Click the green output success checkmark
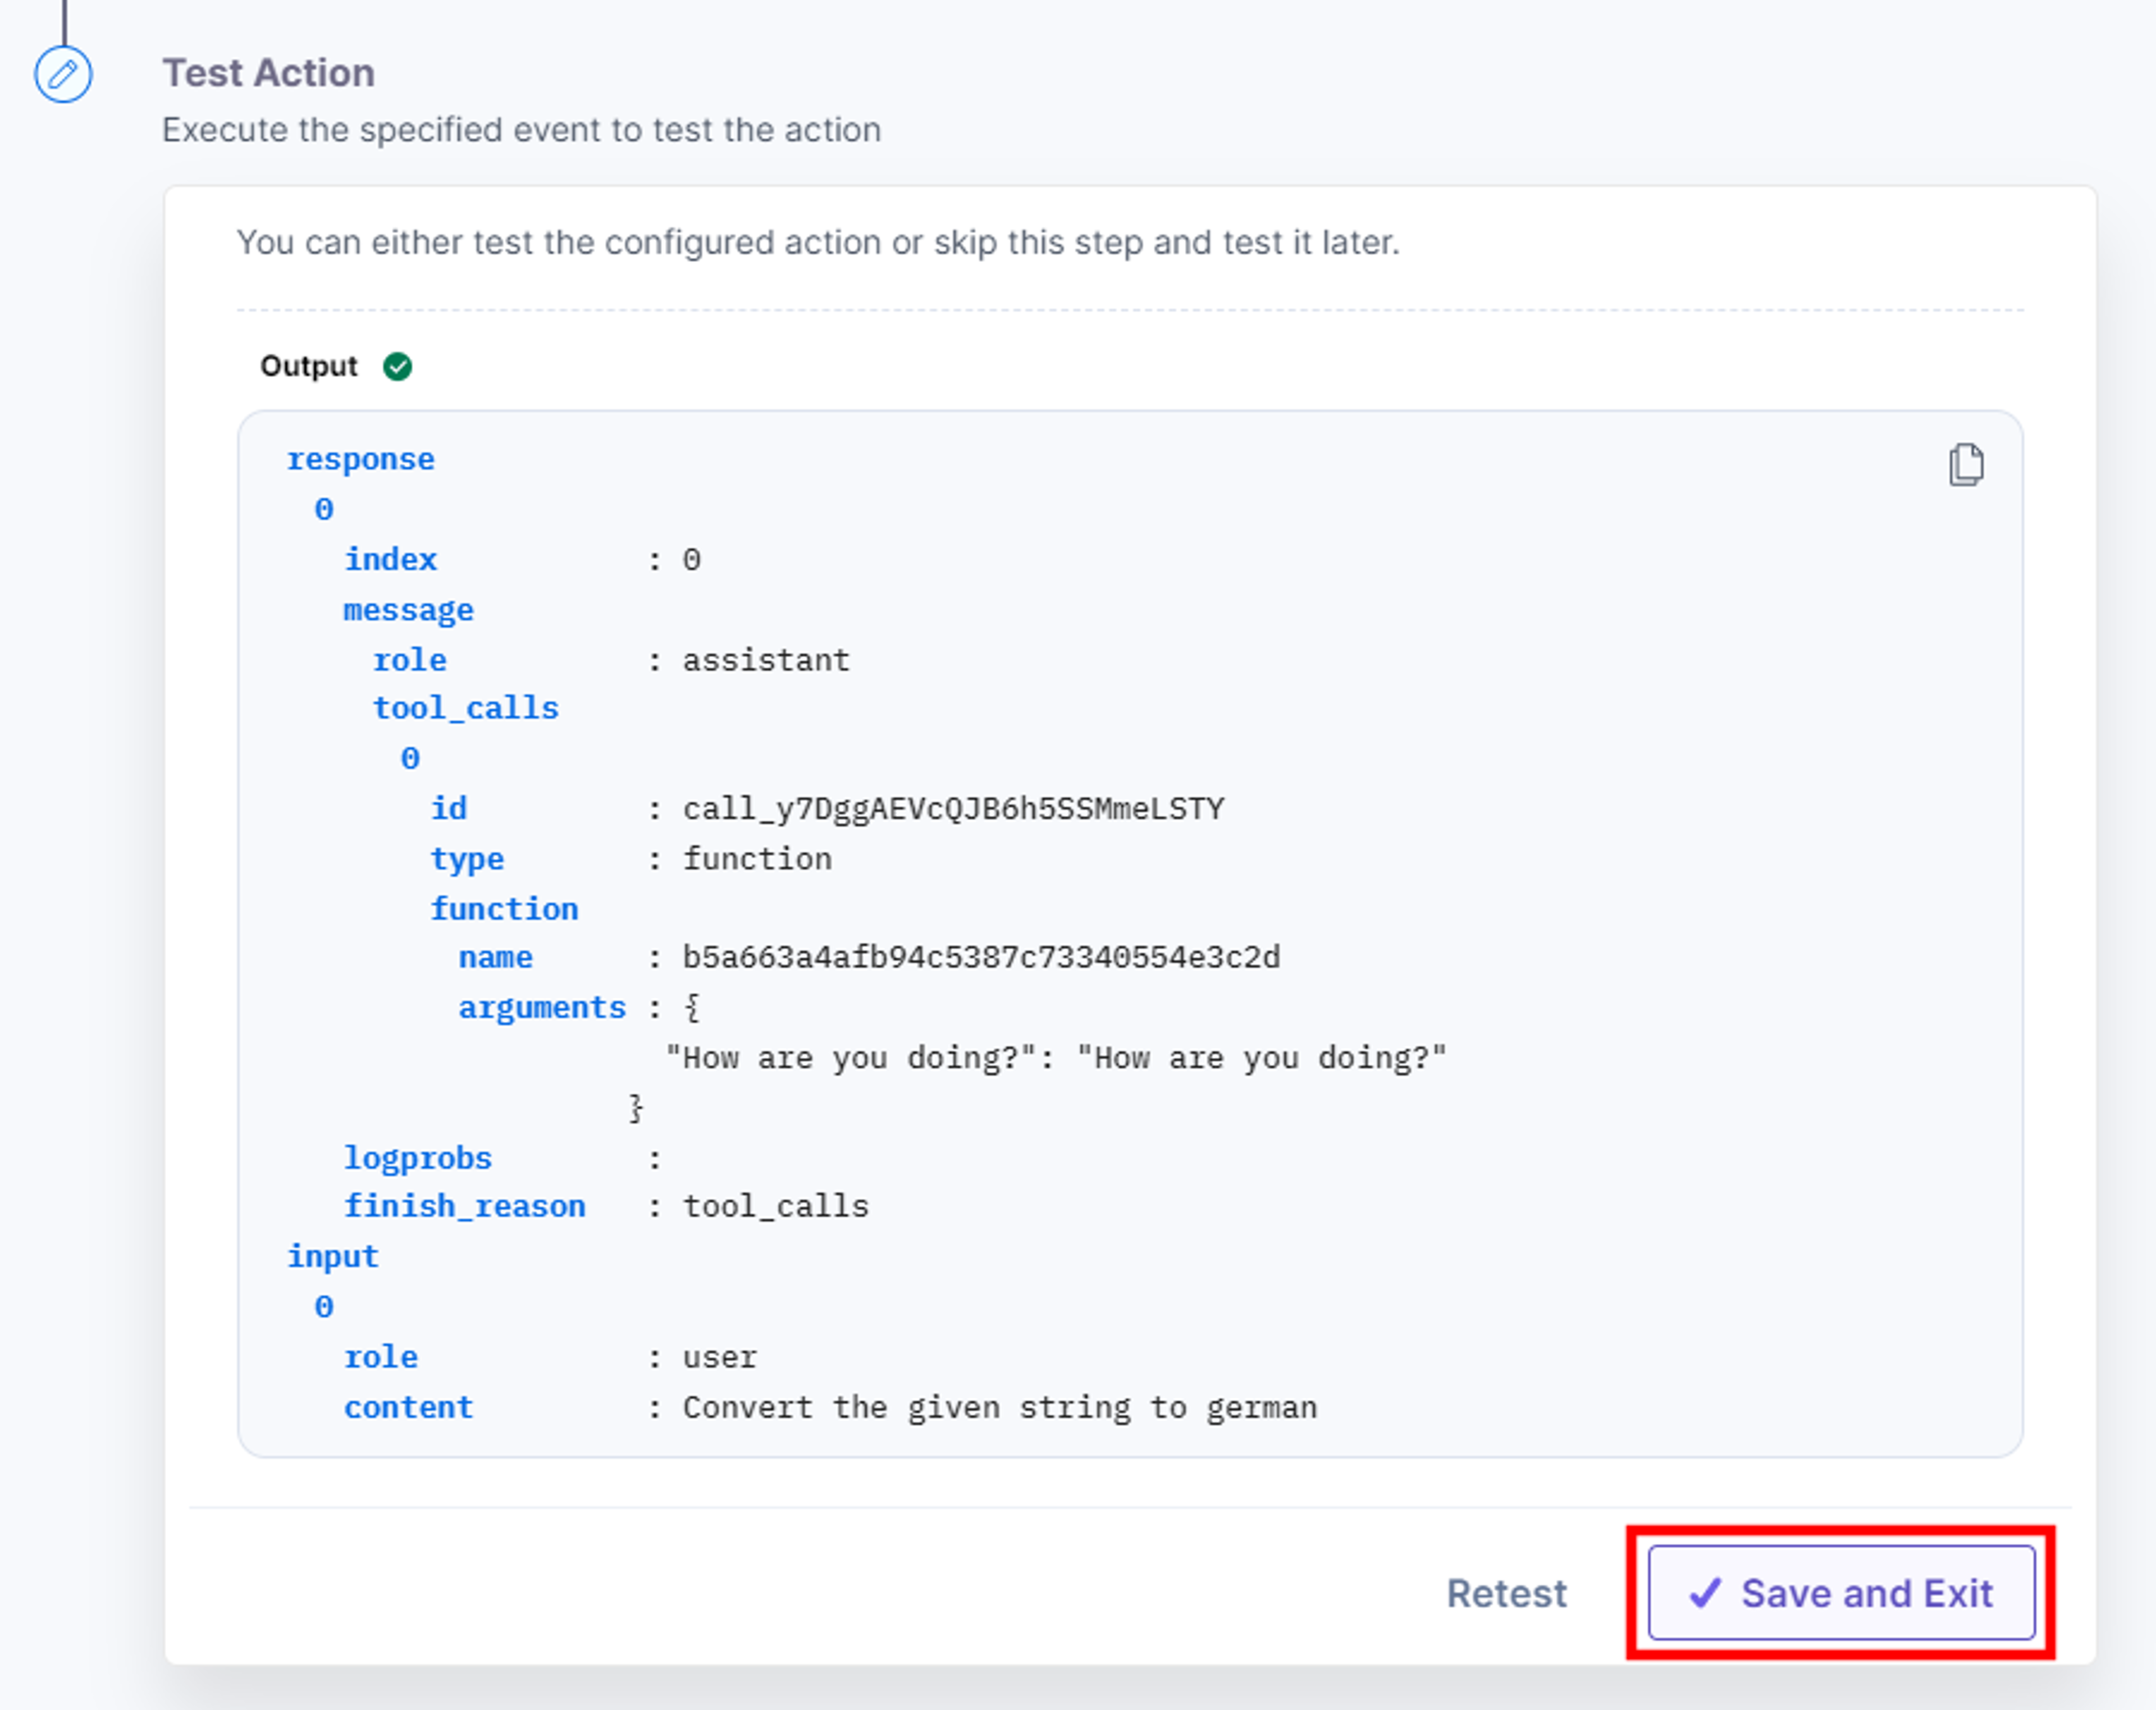This screenshot has width=2156, height=1710. [397, 367]
